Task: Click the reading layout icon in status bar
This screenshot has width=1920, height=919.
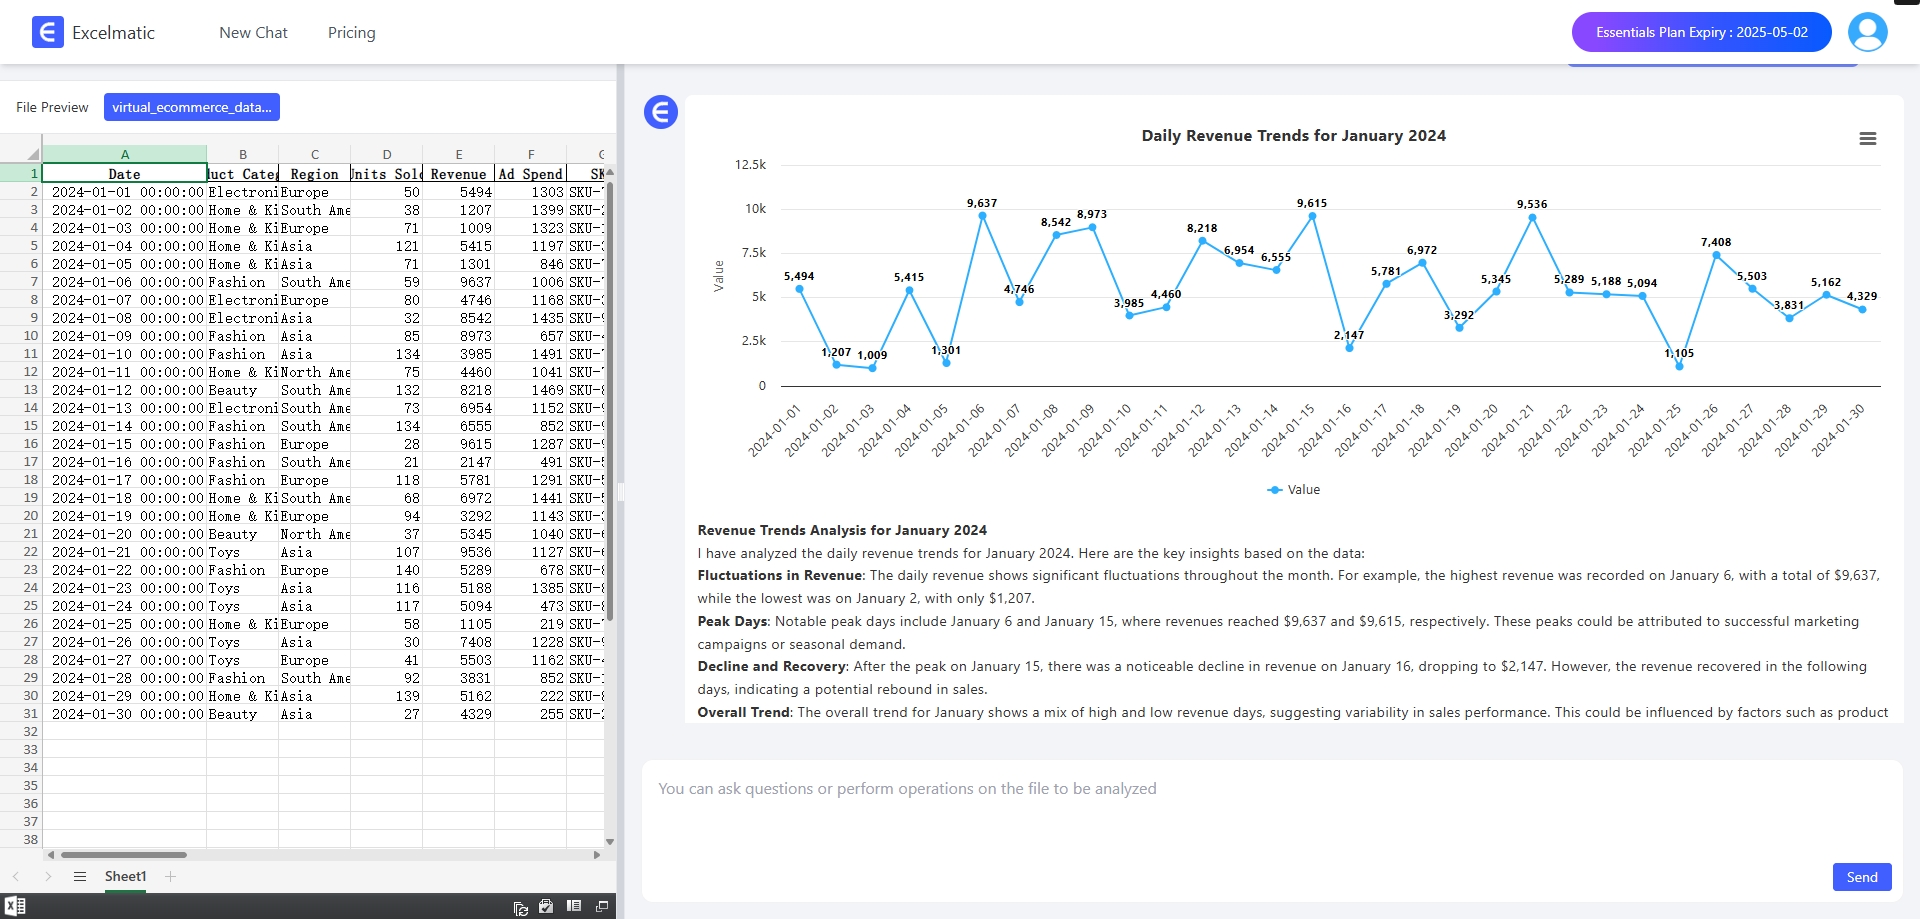Action: pyautogui.click(x=574, y=906)
